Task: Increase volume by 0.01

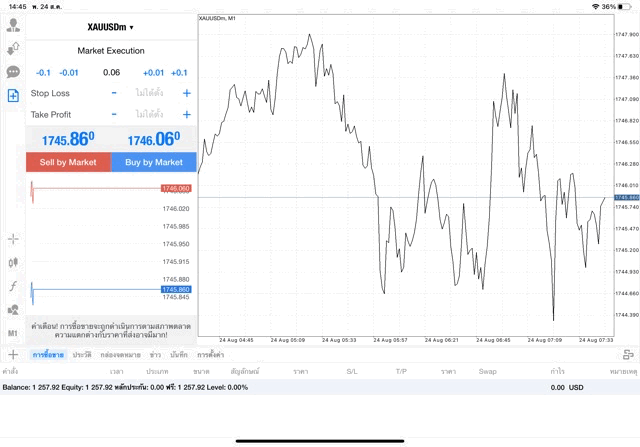Action: click(x=153, y=72)
